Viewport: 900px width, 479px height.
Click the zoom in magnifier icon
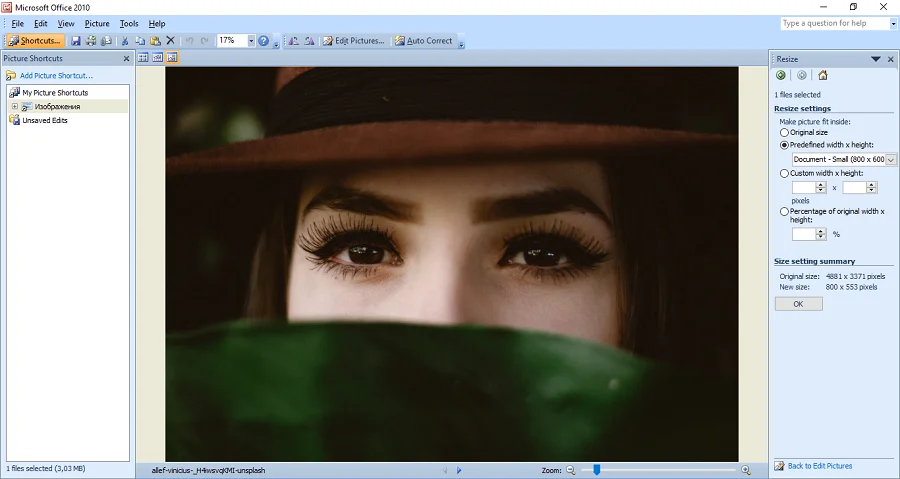coord(745,470)
